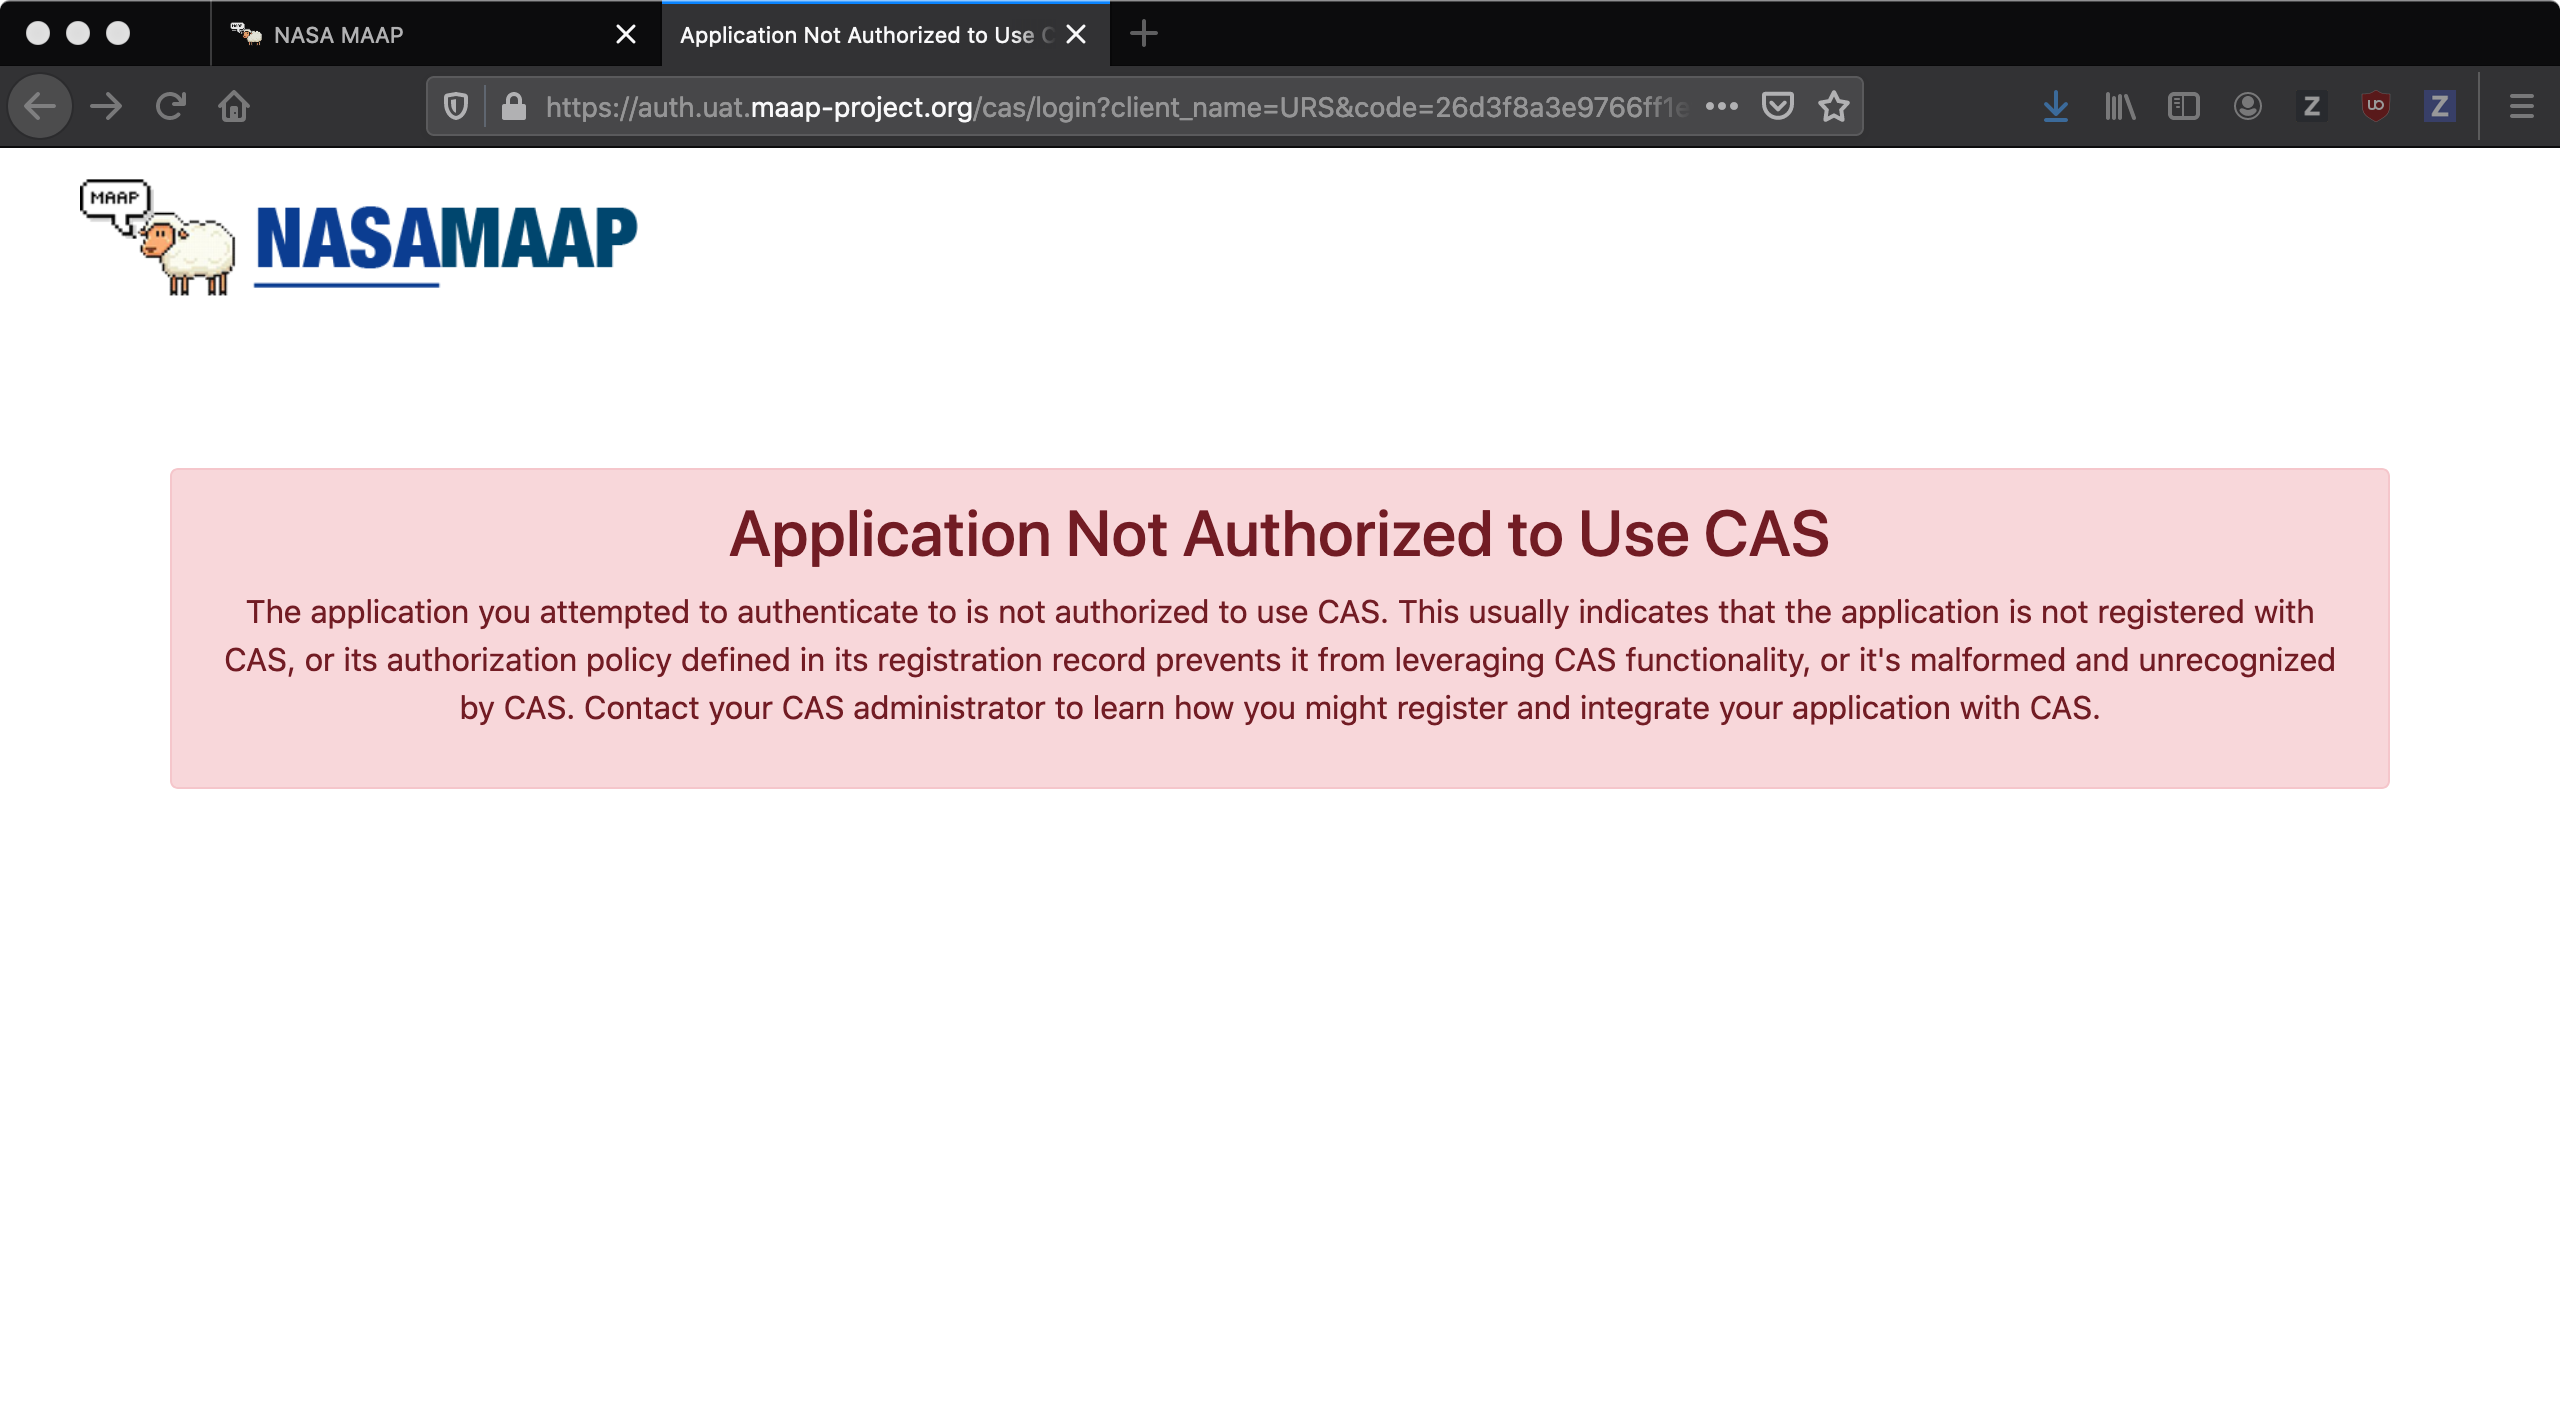Viewport: 2560px width, 1418px height.
Task: Bookmark this page with the star
Action: [1833, 106]
